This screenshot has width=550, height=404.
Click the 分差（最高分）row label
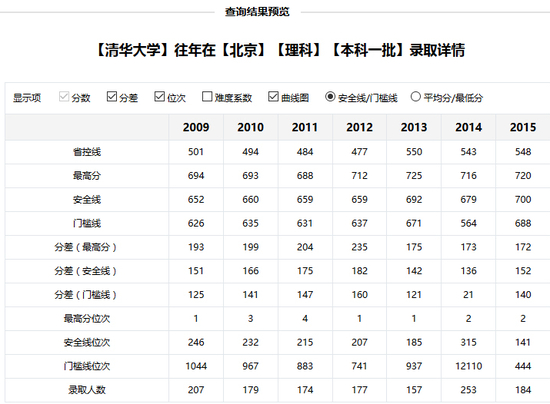coord(85,247)
